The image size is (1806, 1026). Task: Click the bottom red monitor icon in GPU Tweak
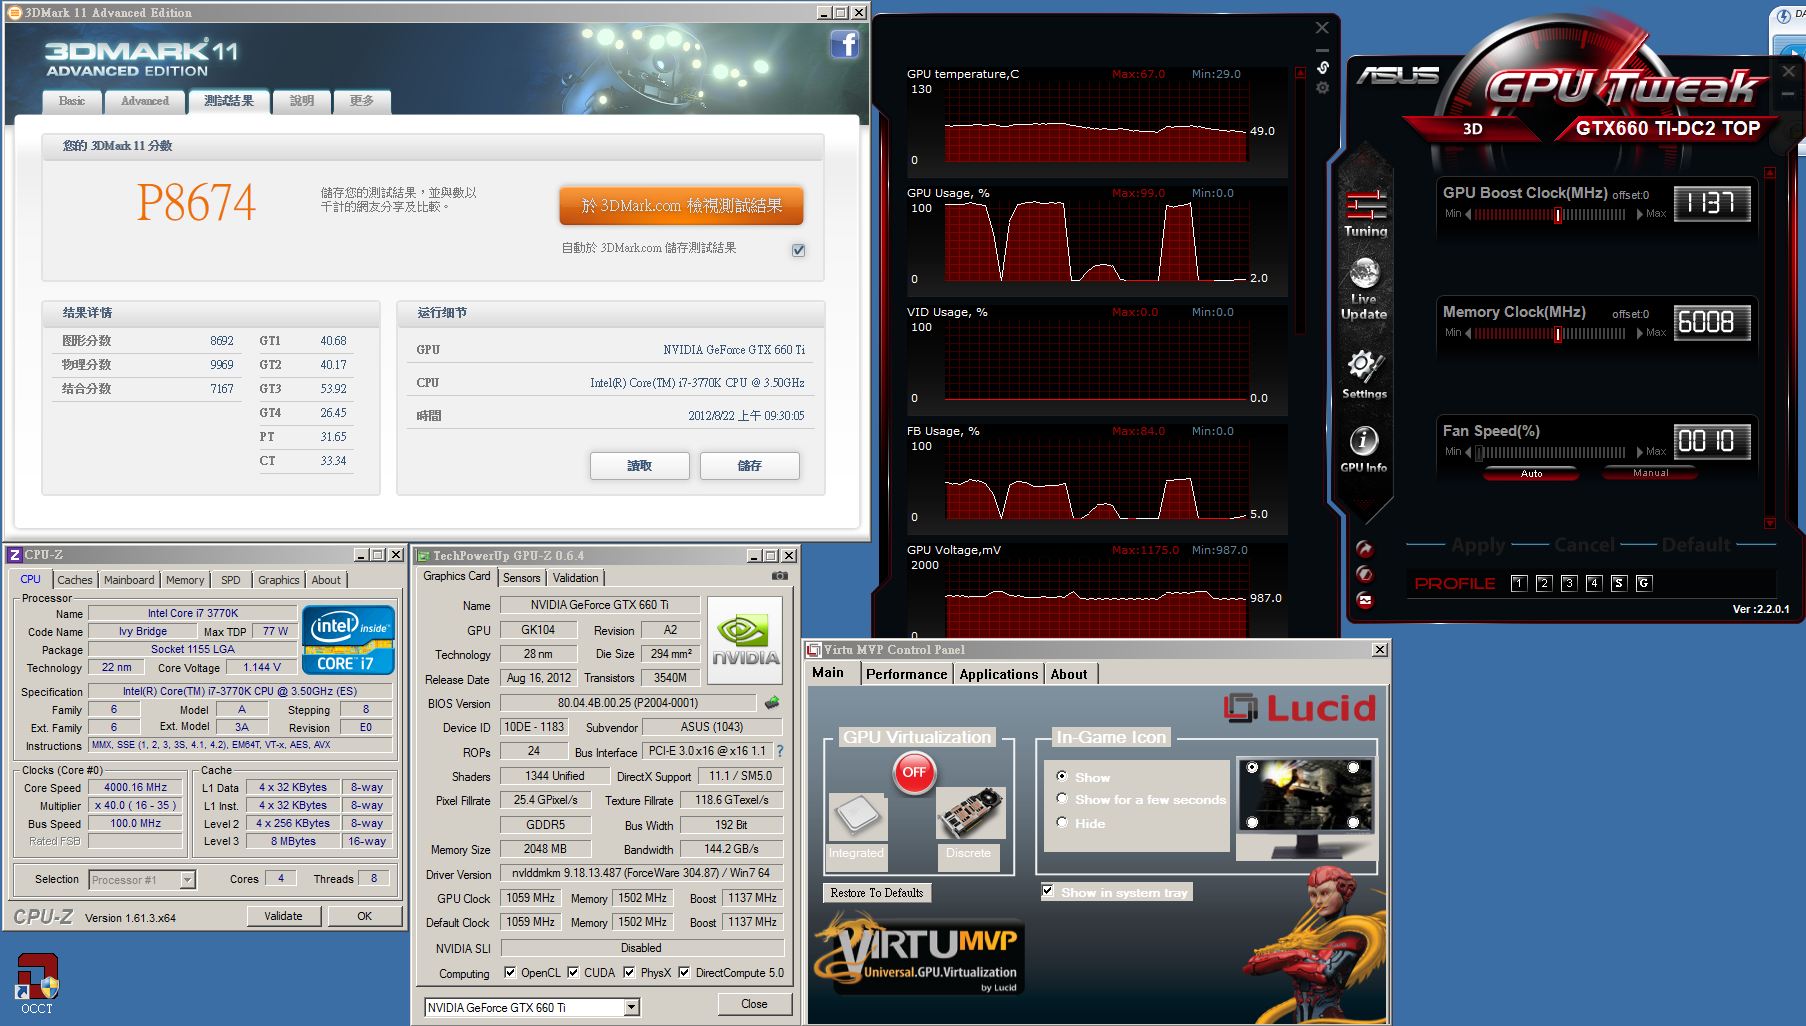1365,600
